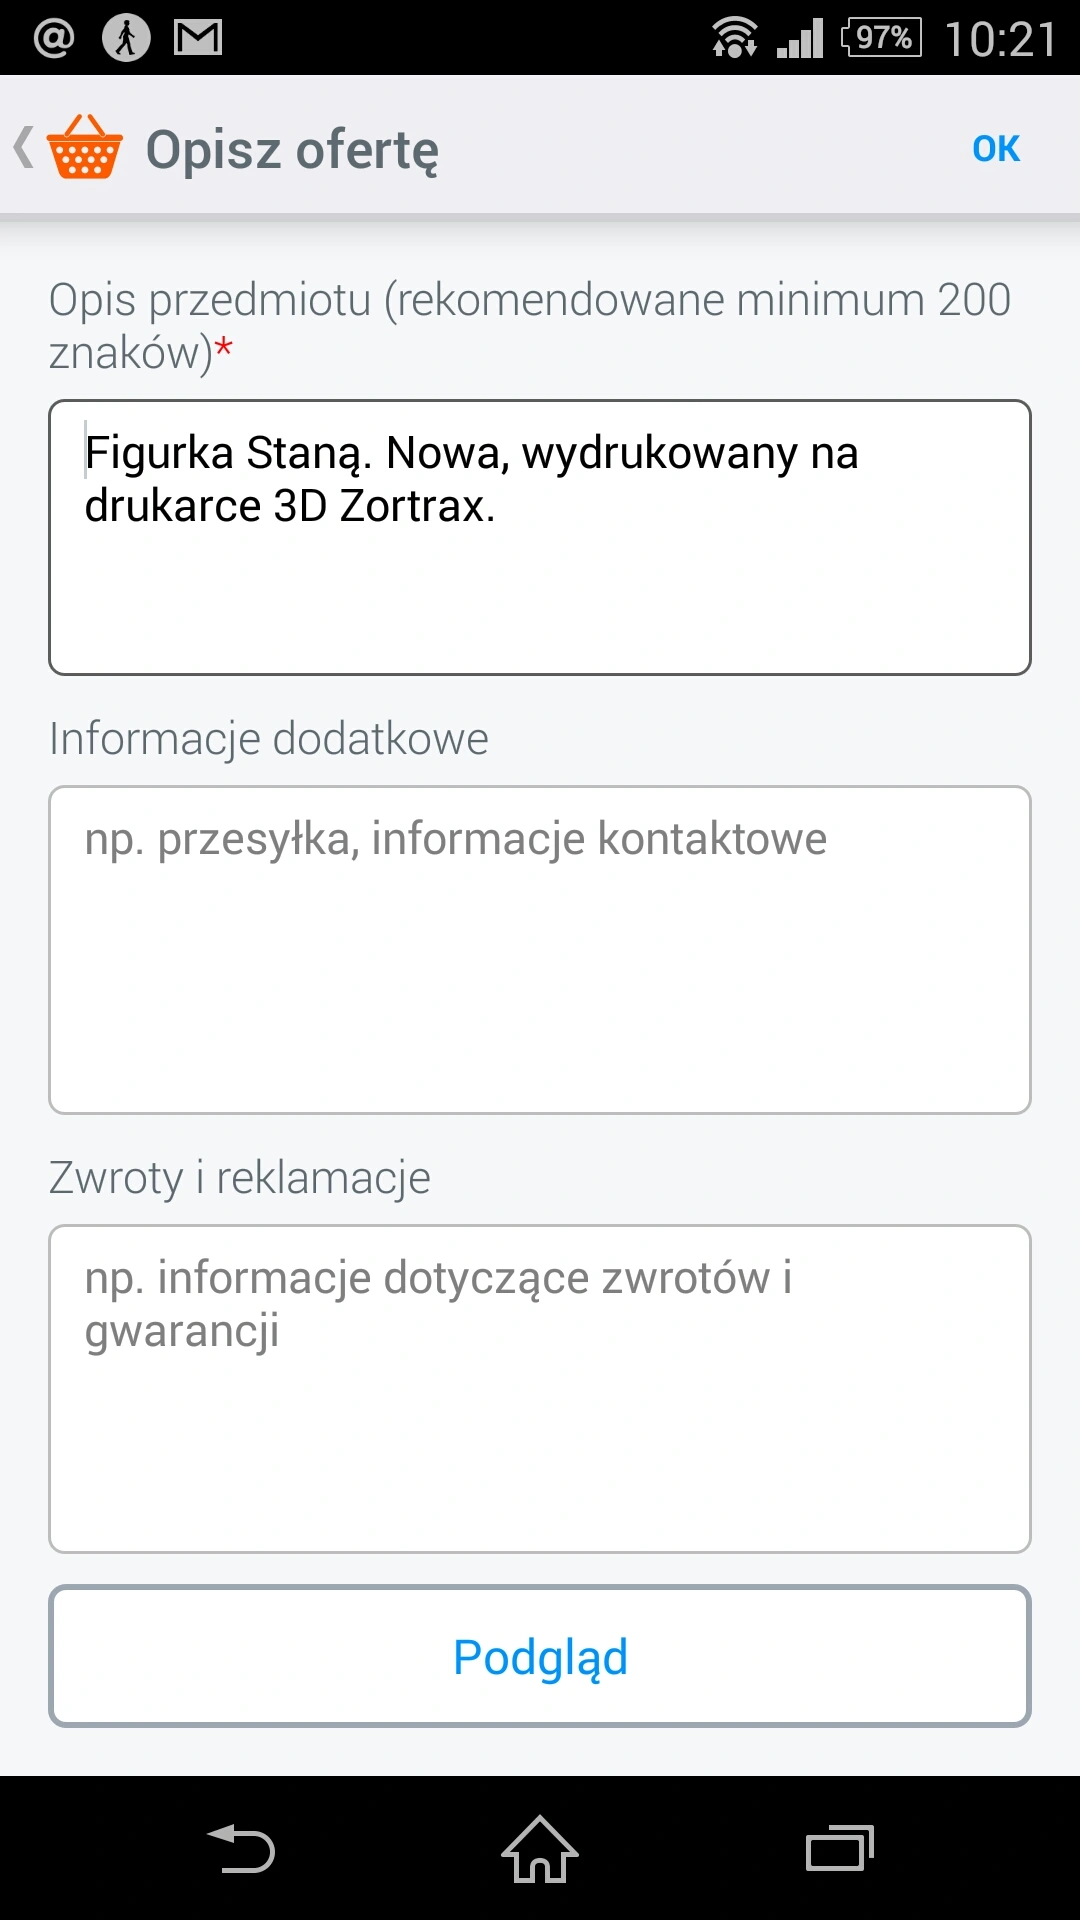The width and height of the screenshot is (1080, 1920).
Task: Tap the Gmail notification icon
Action: point(198,38)
